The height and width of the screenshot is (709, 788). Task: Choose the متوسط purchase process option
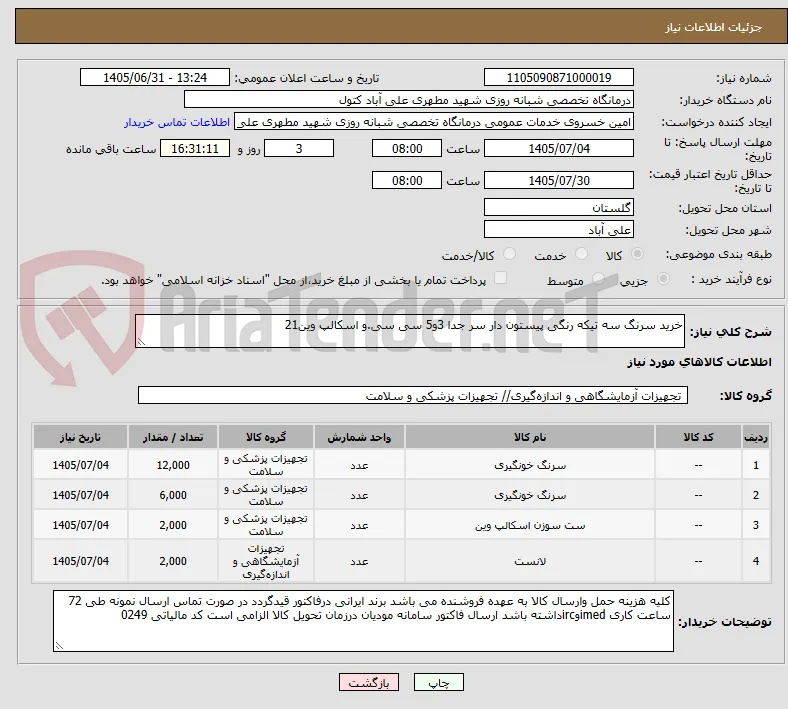pos(598,278)
